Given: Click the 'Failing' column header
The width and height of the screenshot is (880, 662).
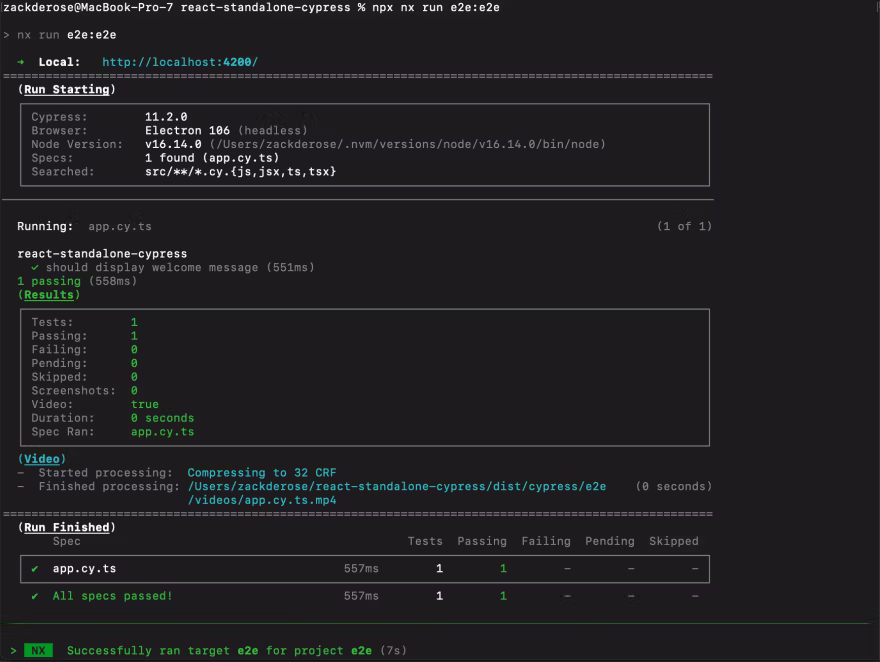Looking at the screenshot, I should coord(545,541).
